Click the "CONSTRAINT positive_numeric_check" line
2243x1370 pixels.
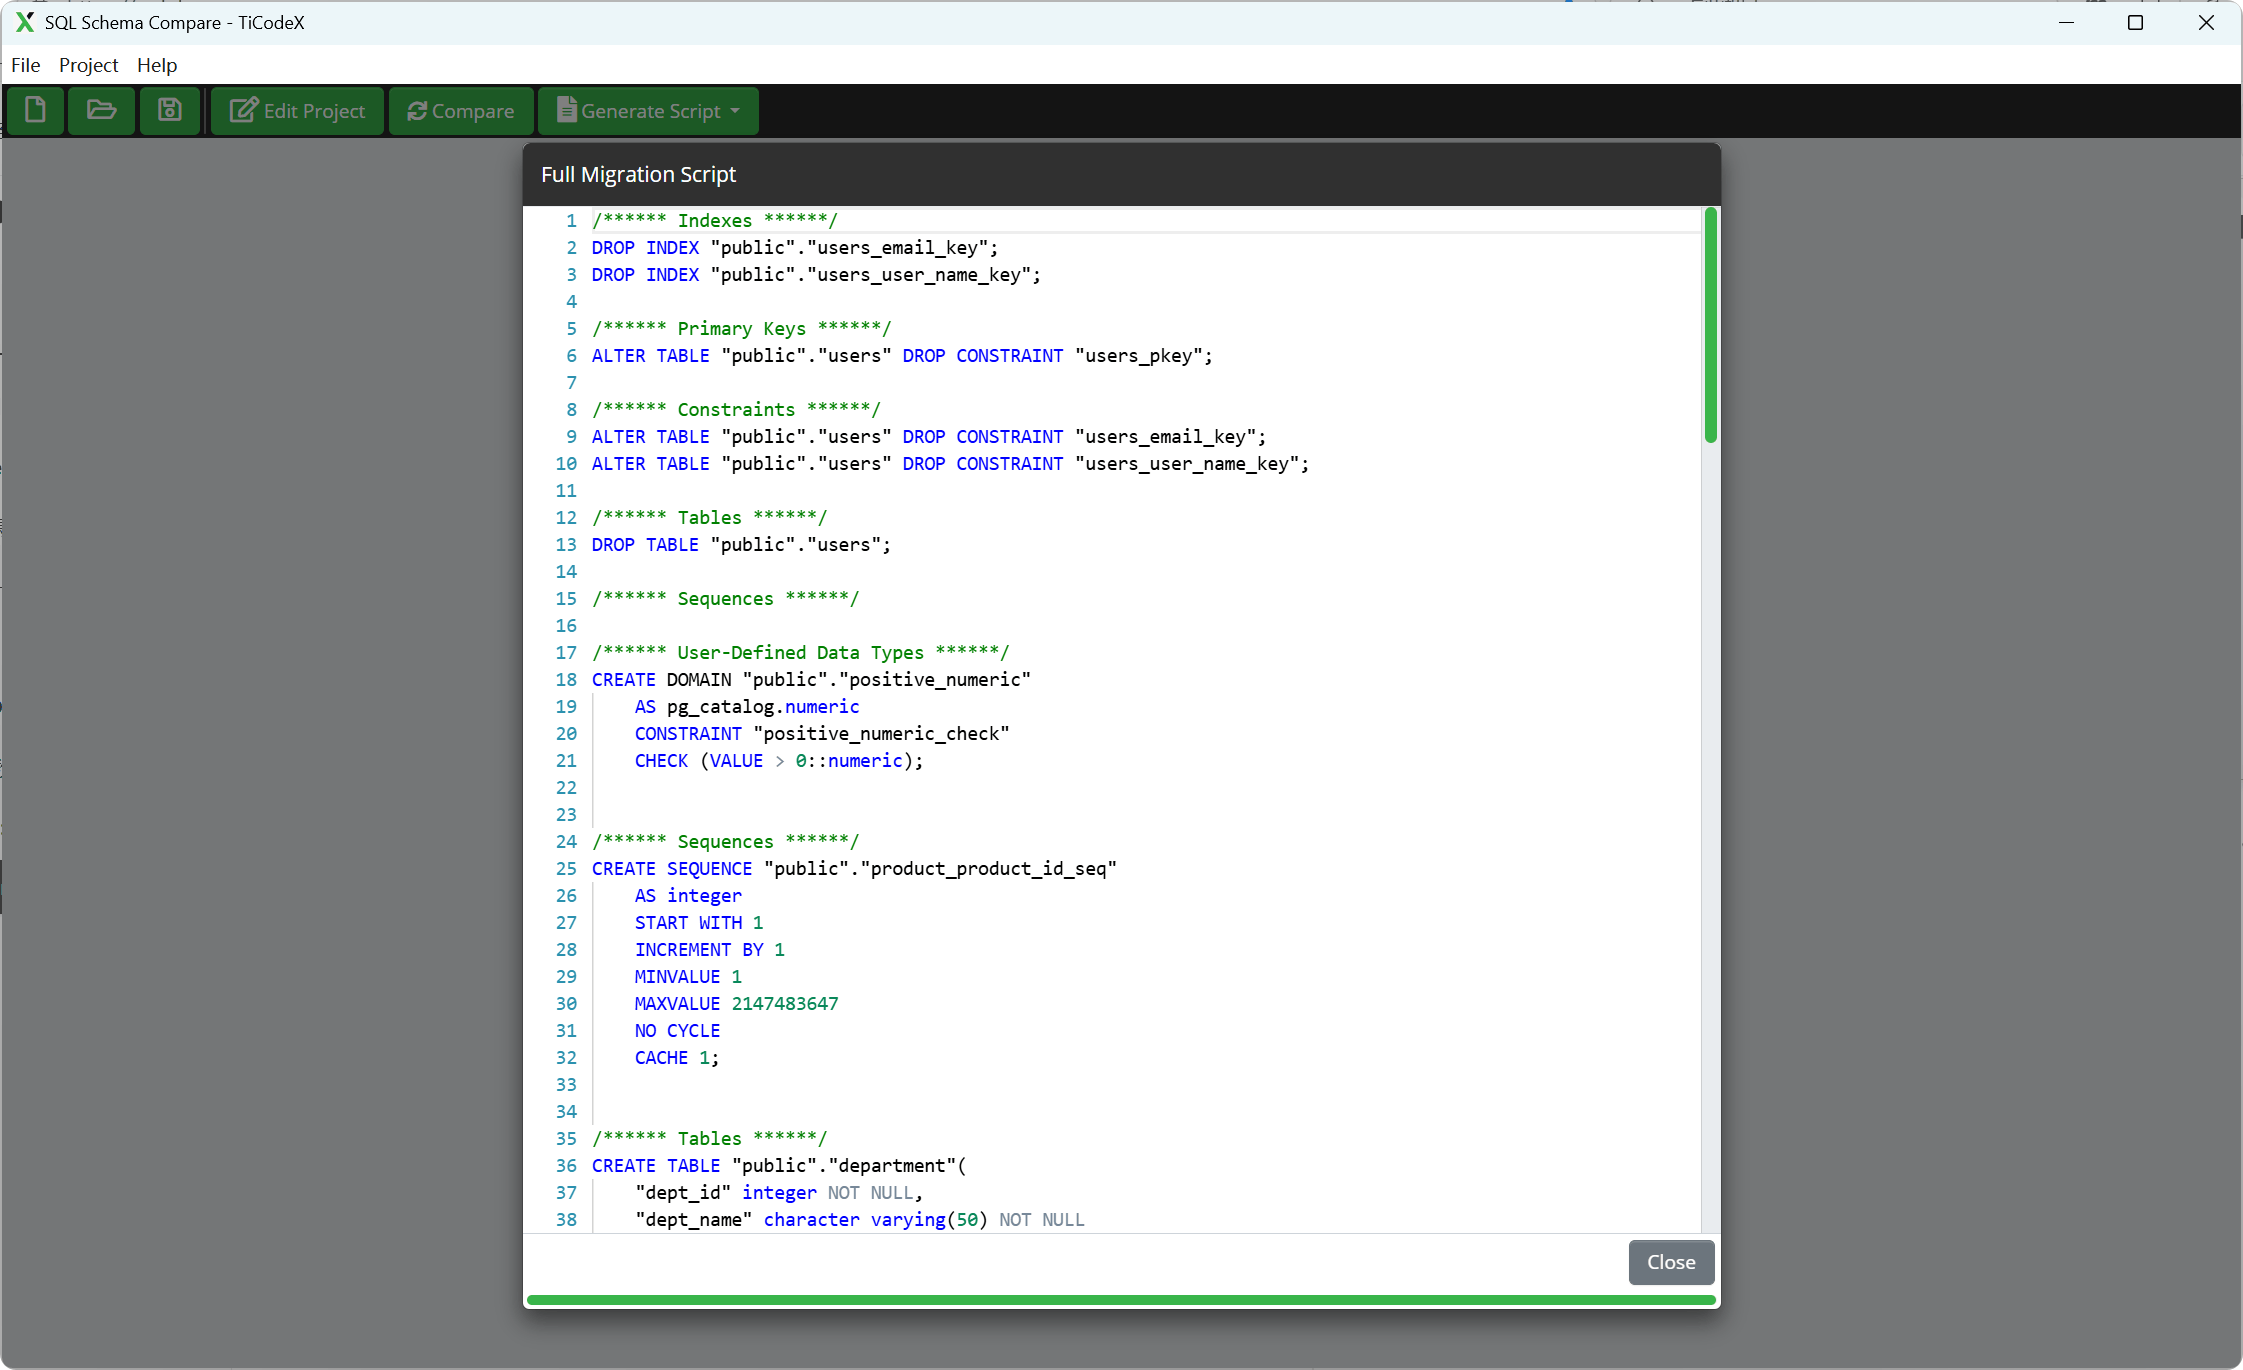(x=822, y=733)
